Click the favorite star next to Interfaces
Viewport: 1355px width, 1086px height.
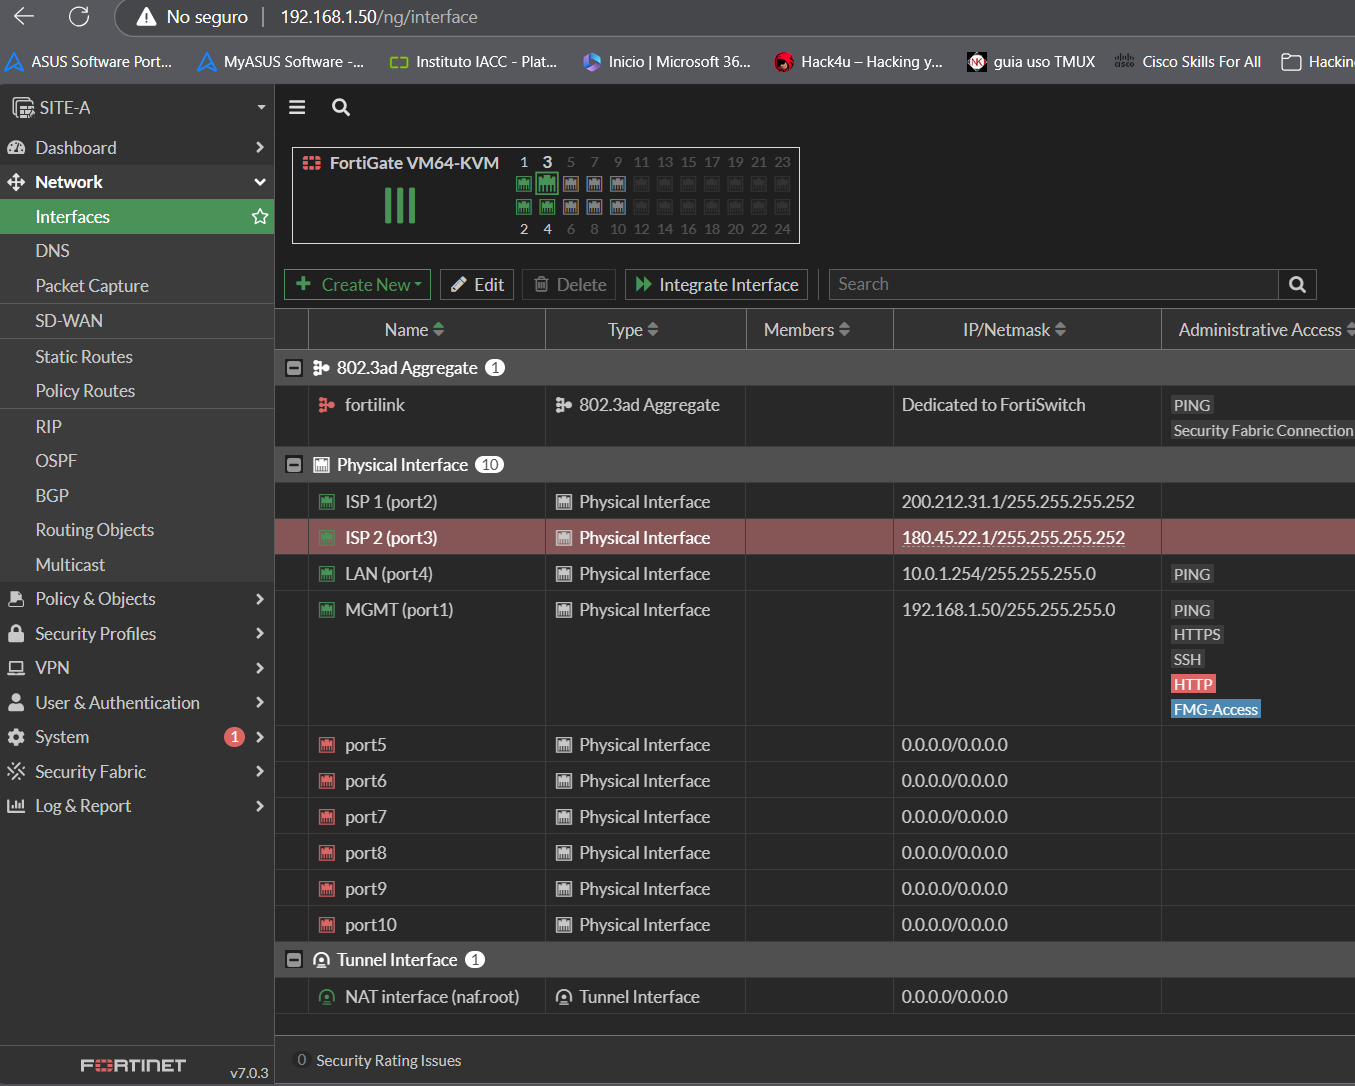[x=260, y=217]
